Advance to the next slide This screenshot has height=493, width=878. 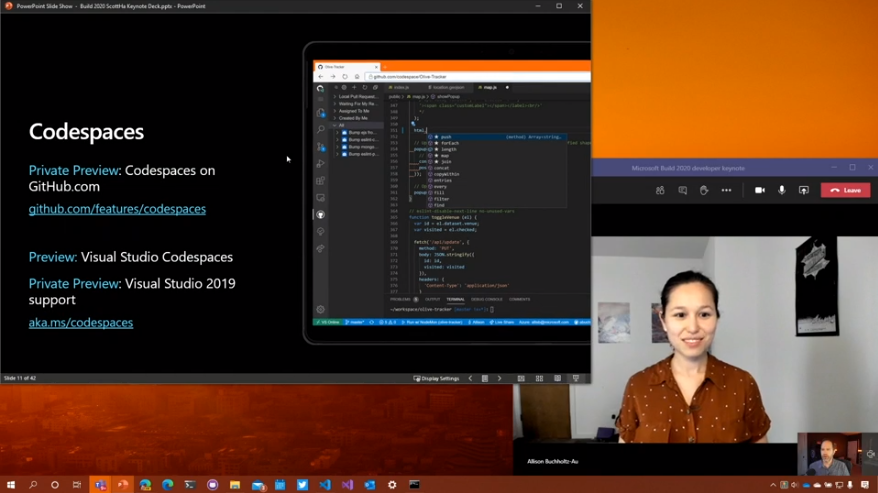point(499,379)
